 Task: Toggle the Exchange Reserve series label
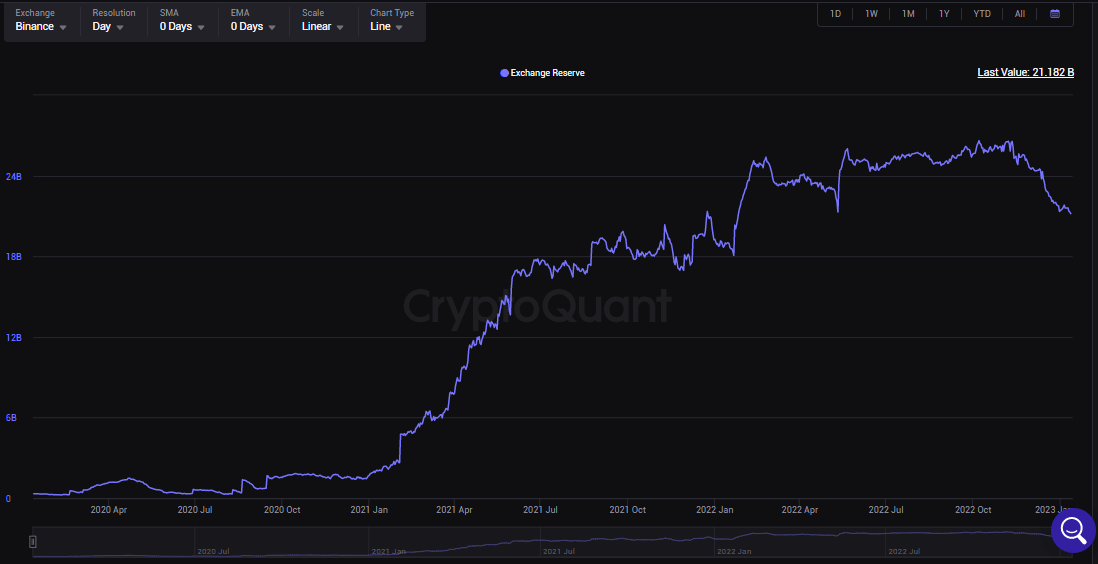tap(547, 73)
